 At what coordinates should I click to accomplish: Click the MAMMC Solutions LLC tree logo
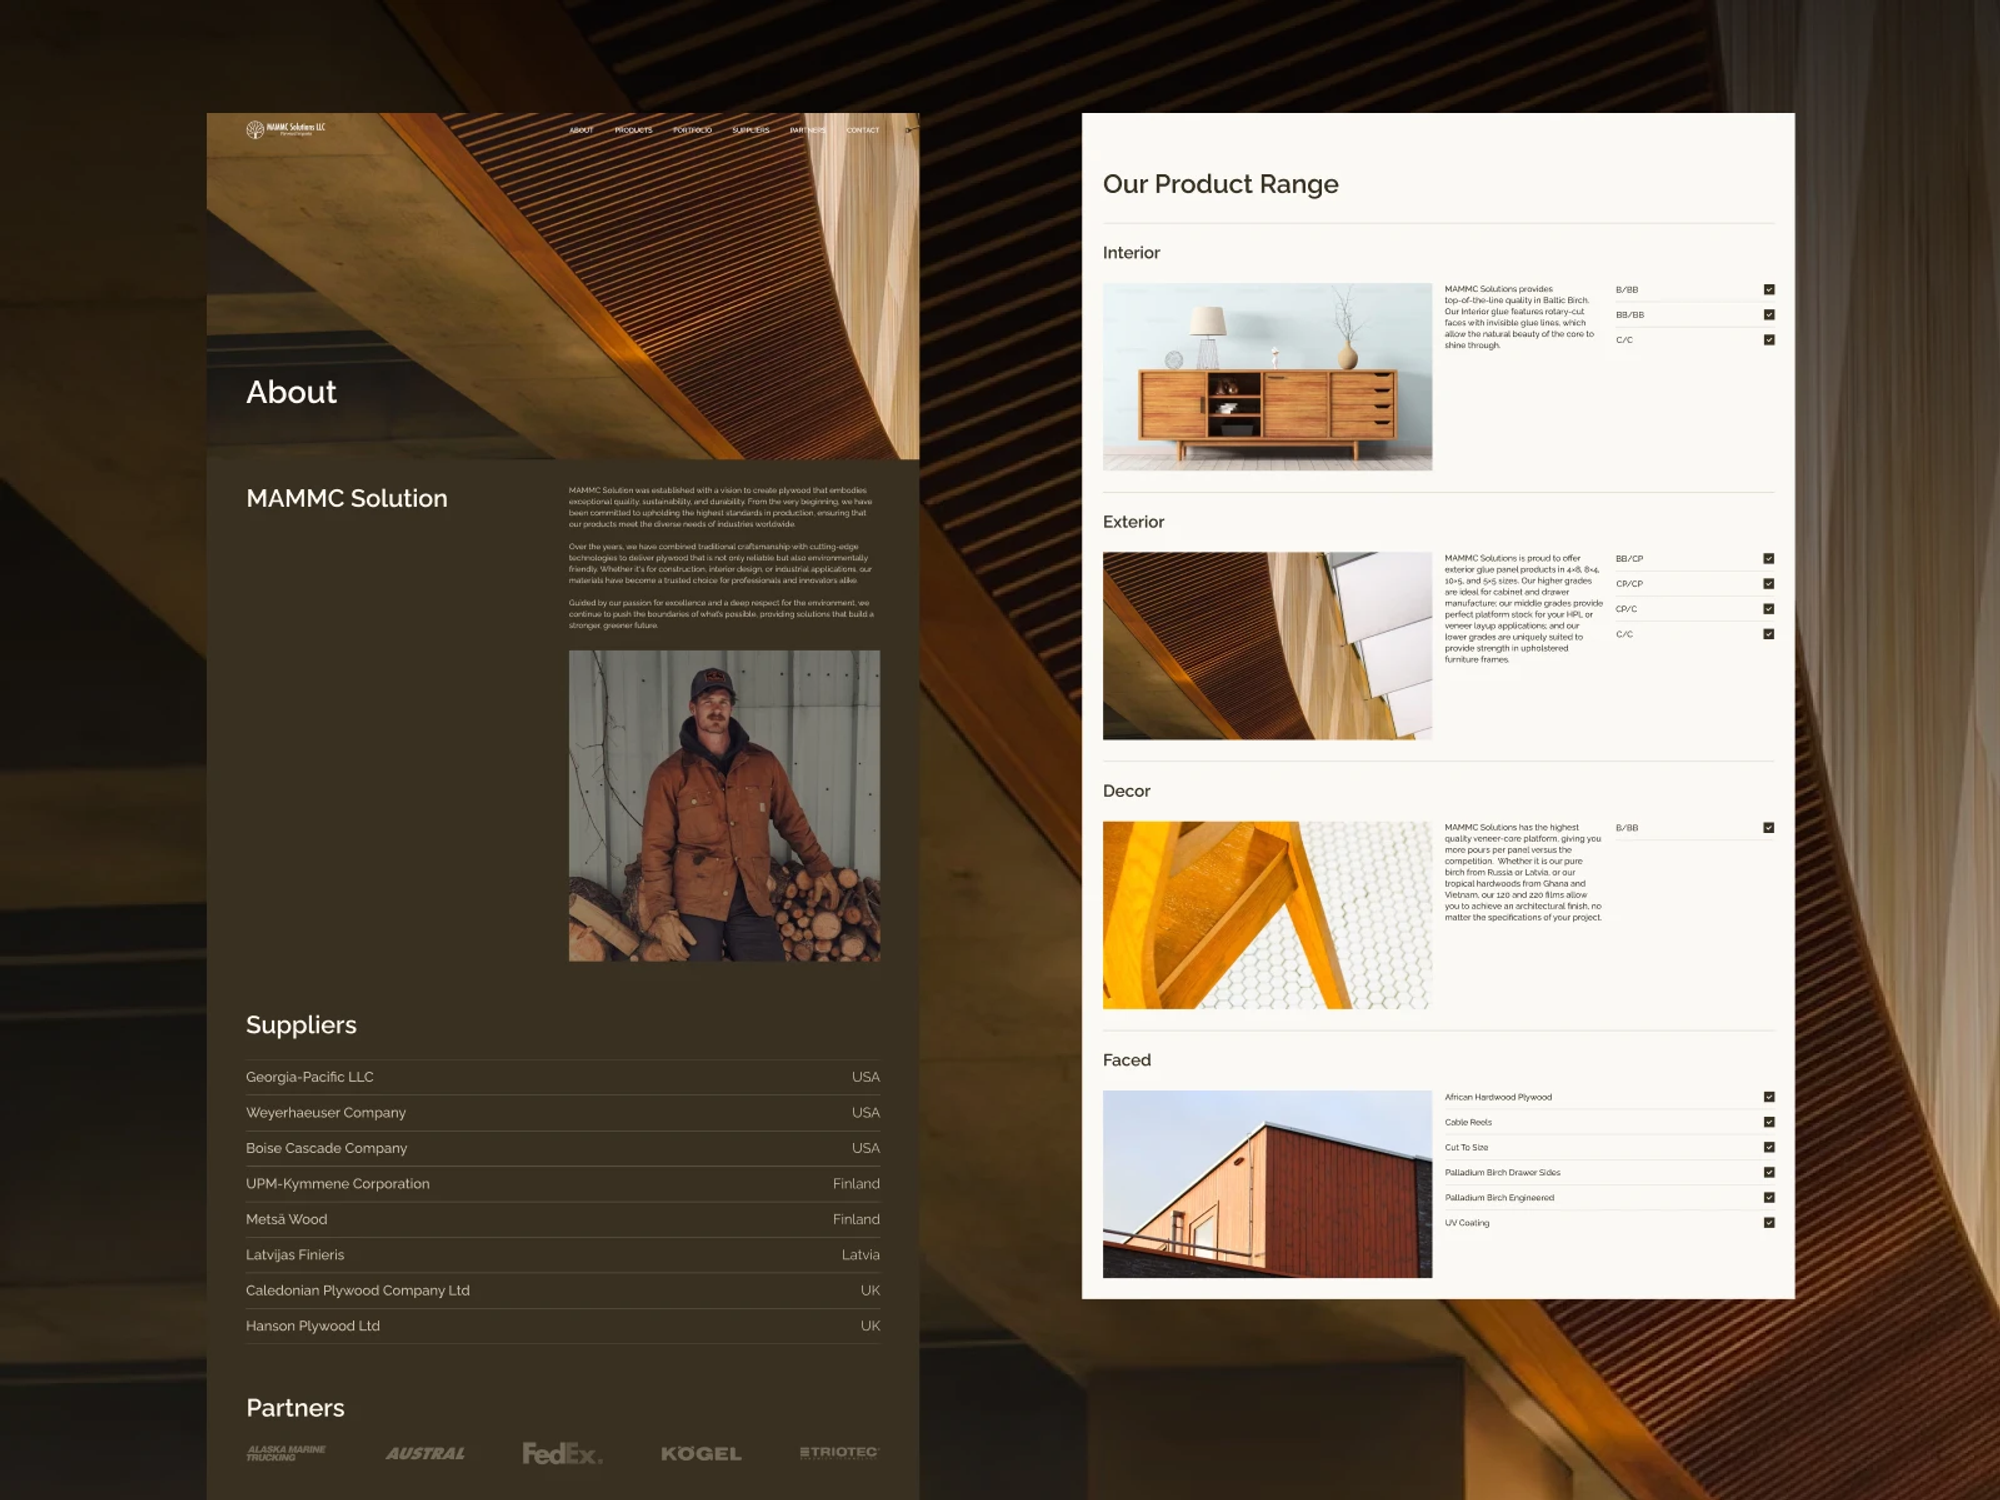[286, 129]
